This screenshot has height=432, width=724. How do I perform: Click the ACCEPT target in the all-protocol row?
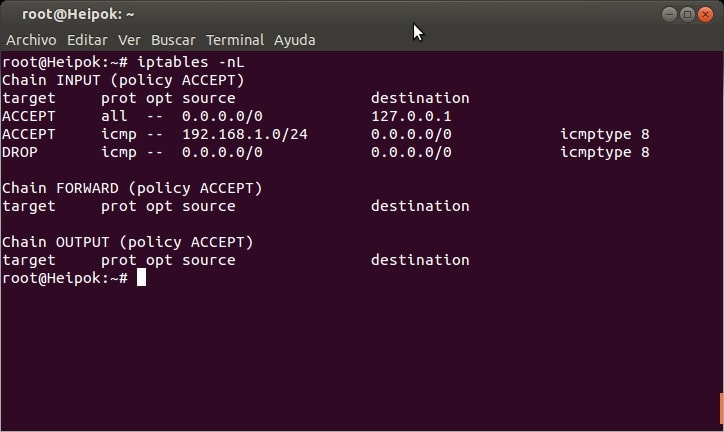coord(29,116)
